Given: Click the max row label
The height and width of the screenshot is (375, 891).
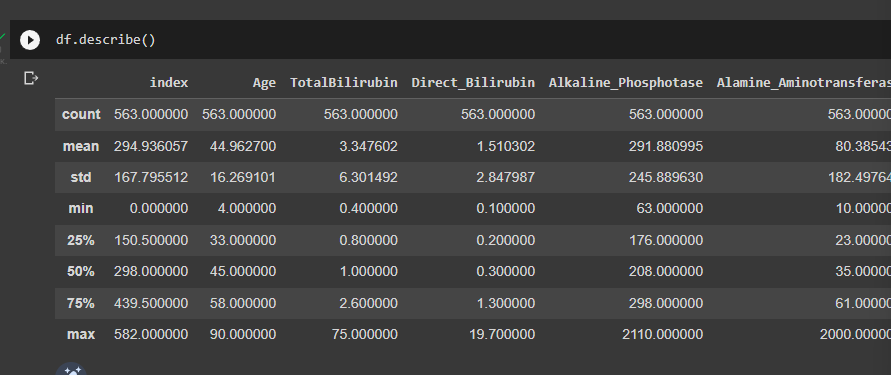Looking at the screenshot, I should 81,335.
